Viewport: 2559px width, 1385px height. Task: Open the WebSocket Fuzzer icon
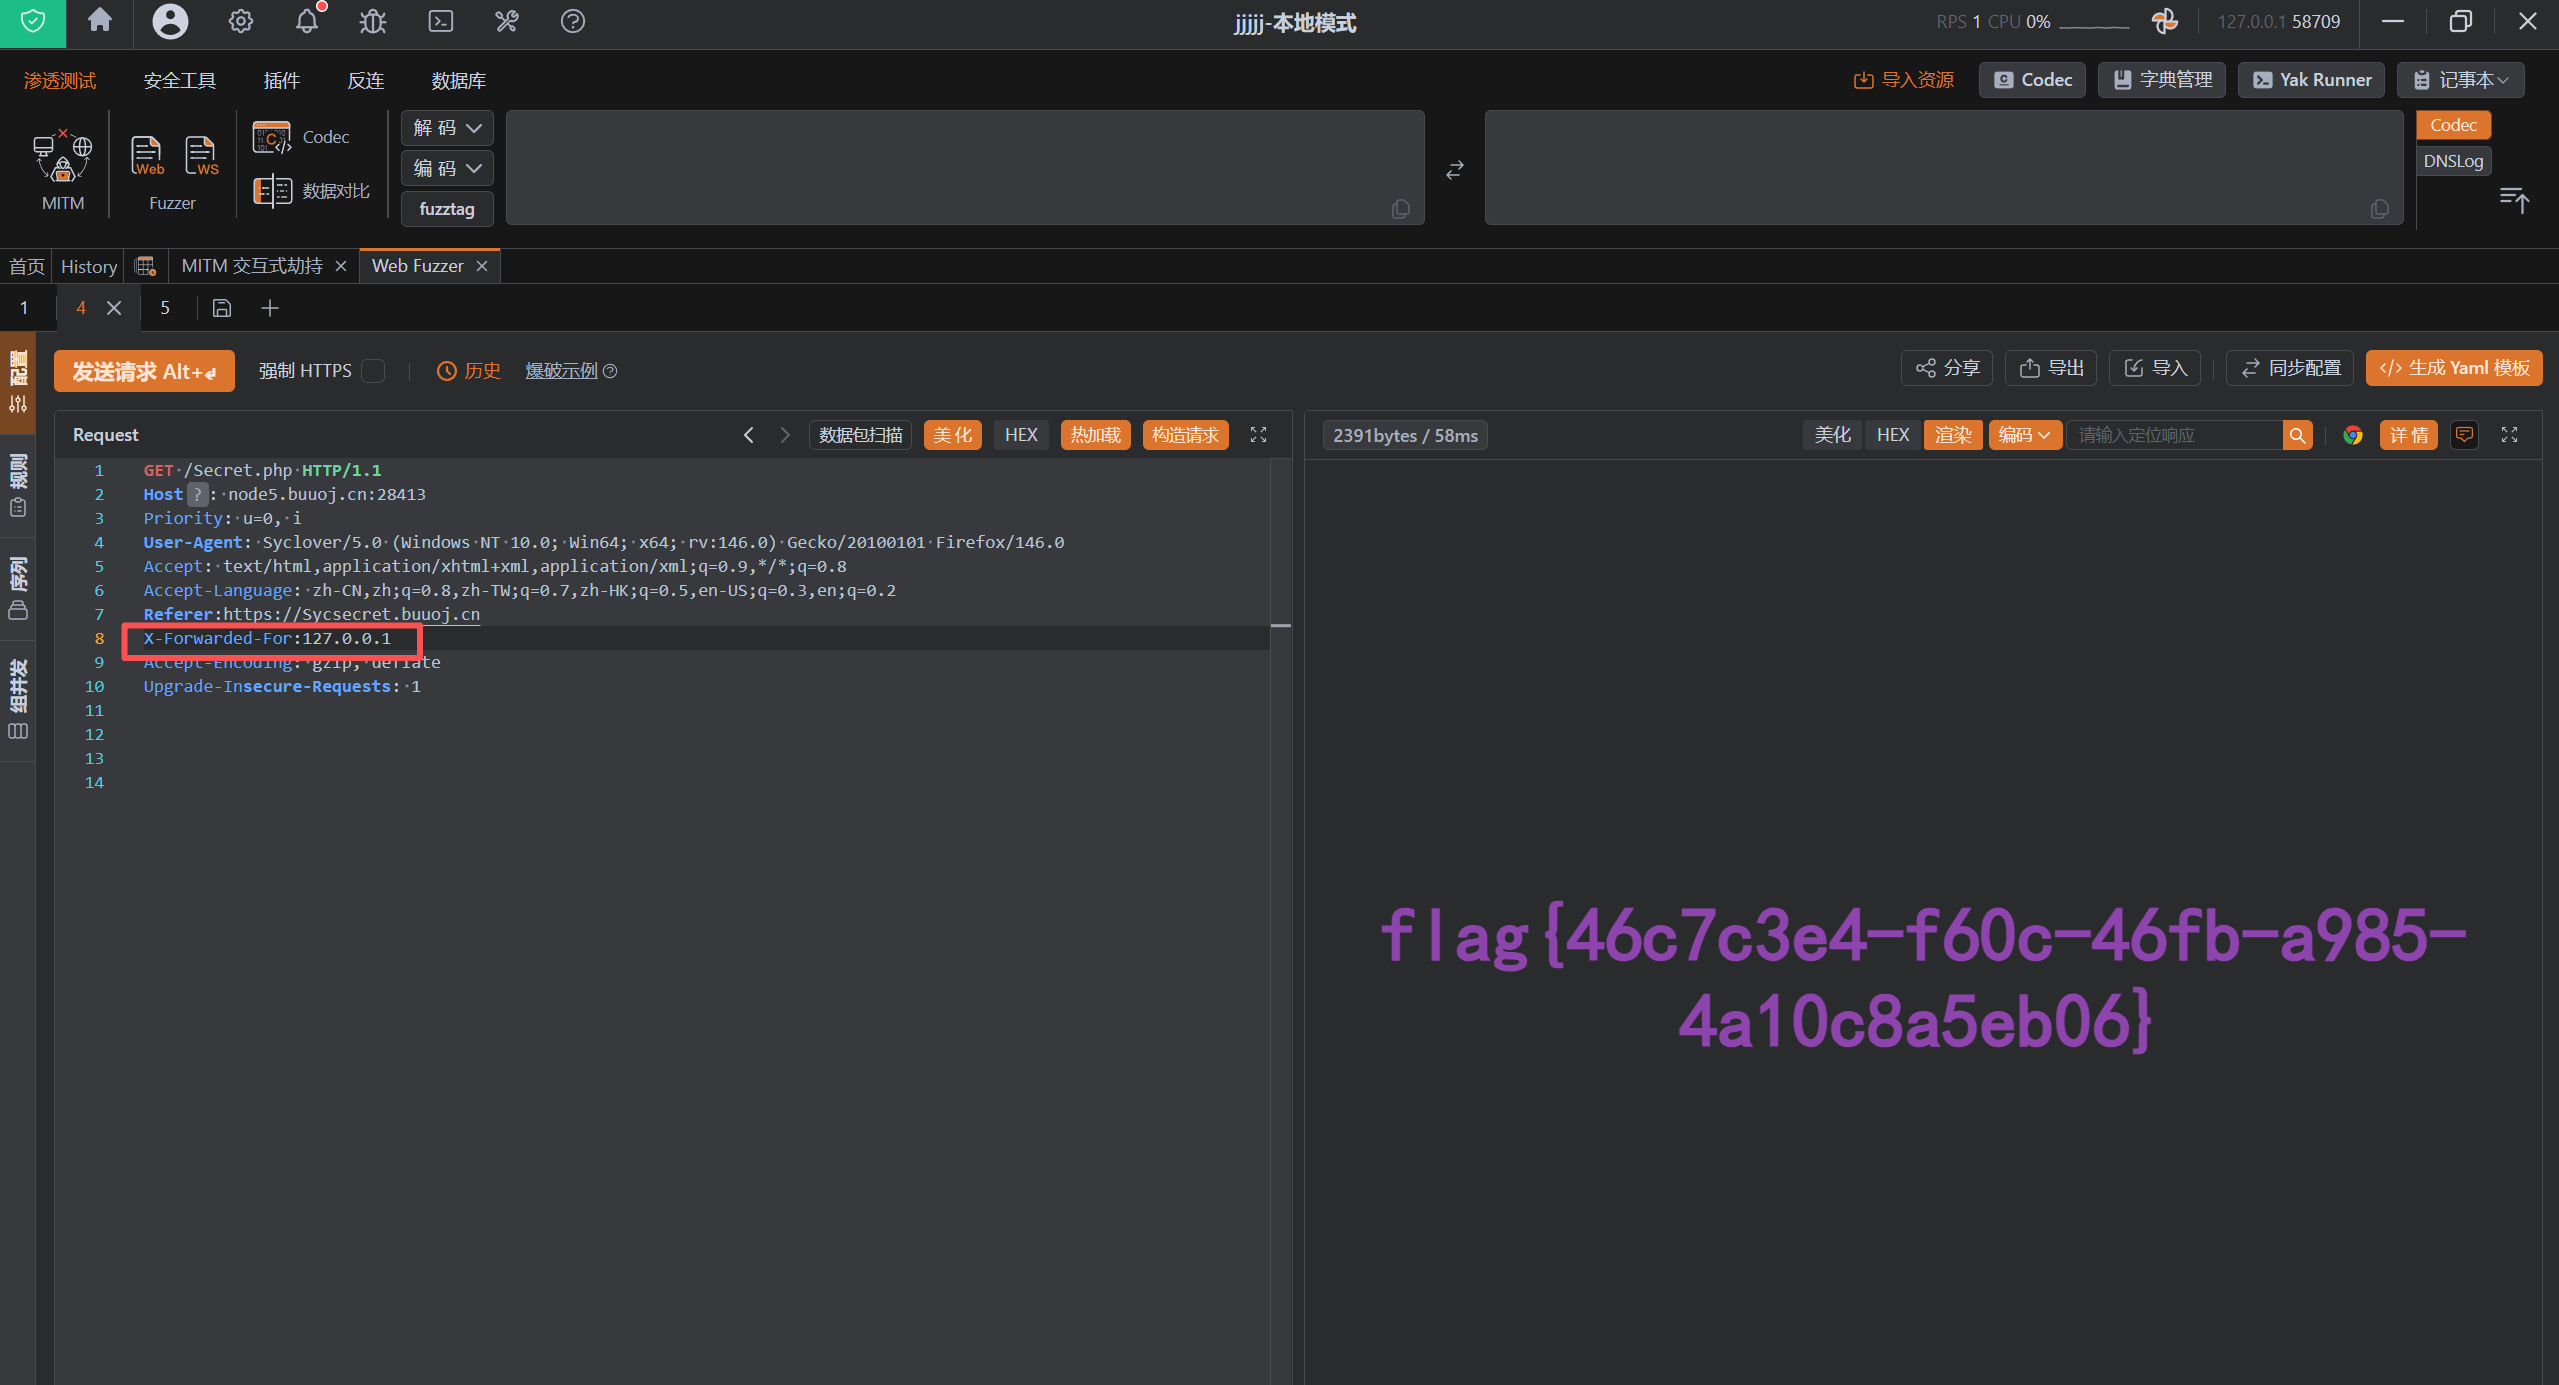click(201, 156)
